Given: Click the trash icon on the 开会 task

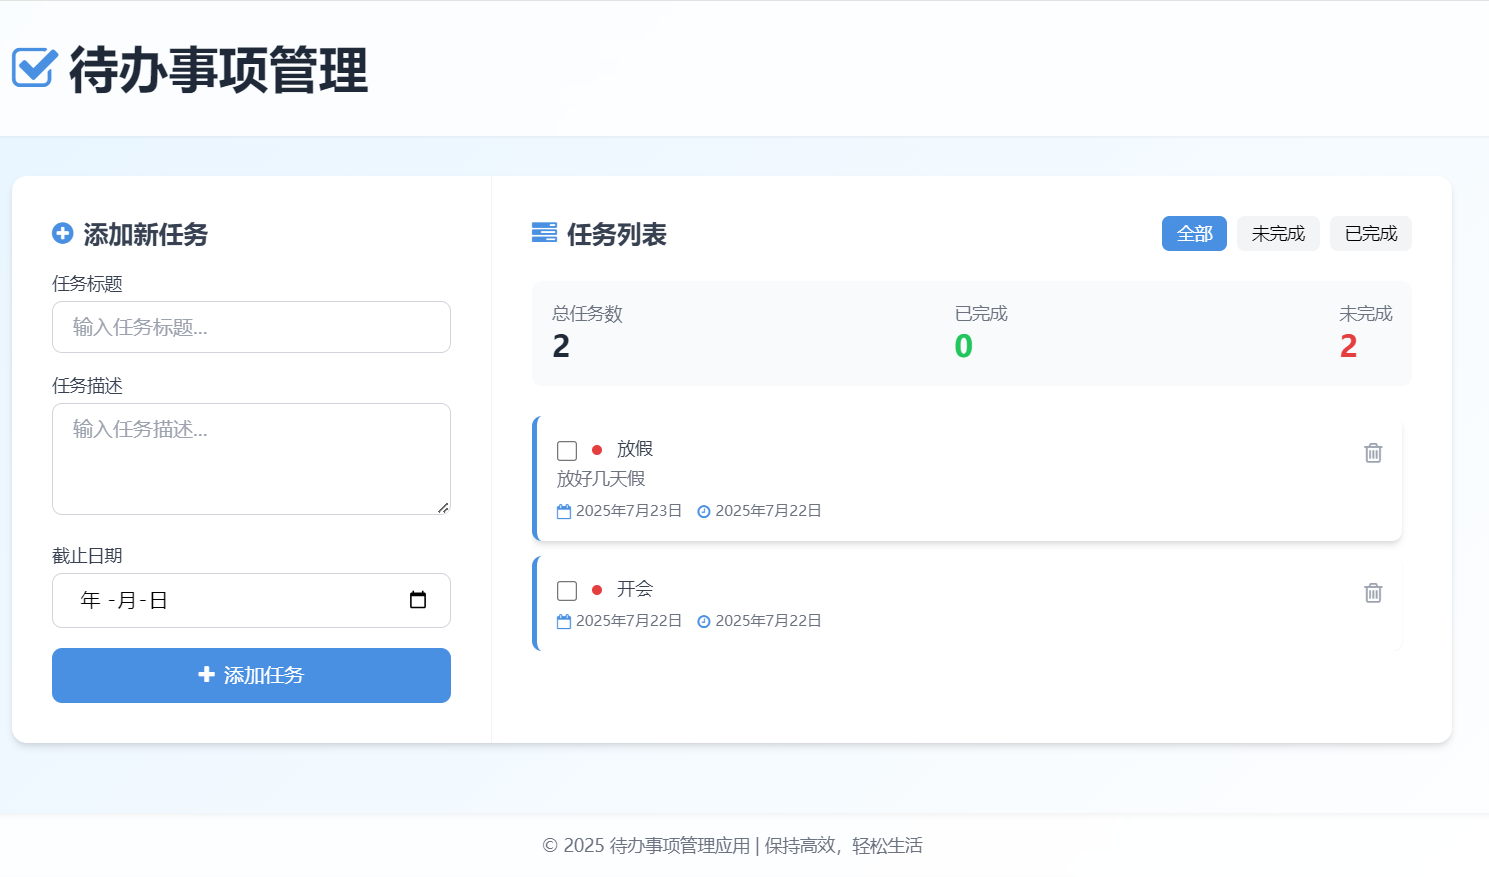Looking at the screenshot, I should click(x=1372, y=593).
